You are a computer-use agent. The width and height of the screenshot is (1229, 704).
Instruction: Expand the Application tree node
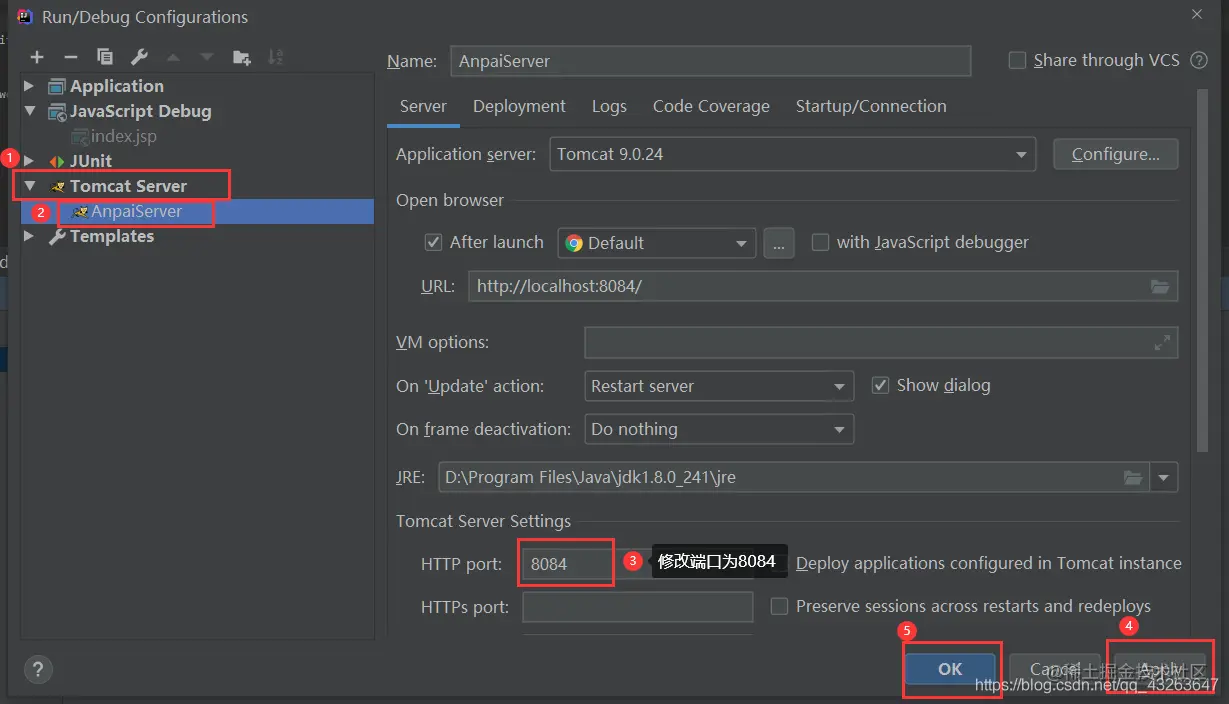tap(29, 86)
